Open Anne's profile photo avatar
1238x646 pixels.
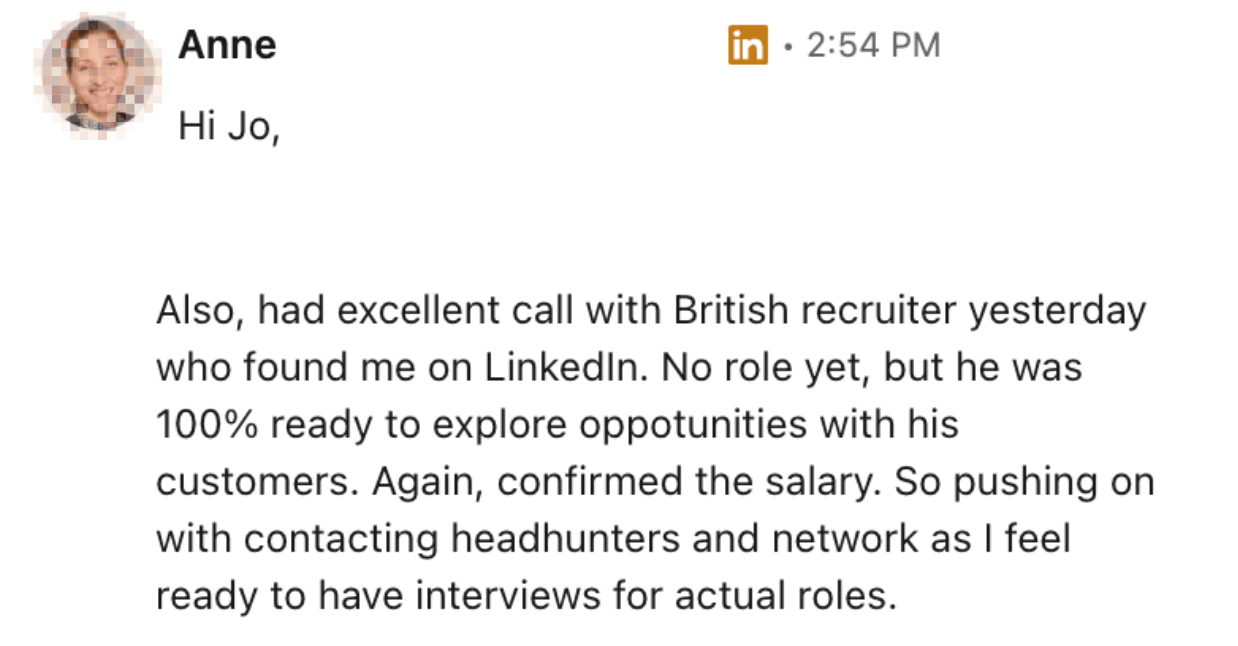tap(98, 75)
